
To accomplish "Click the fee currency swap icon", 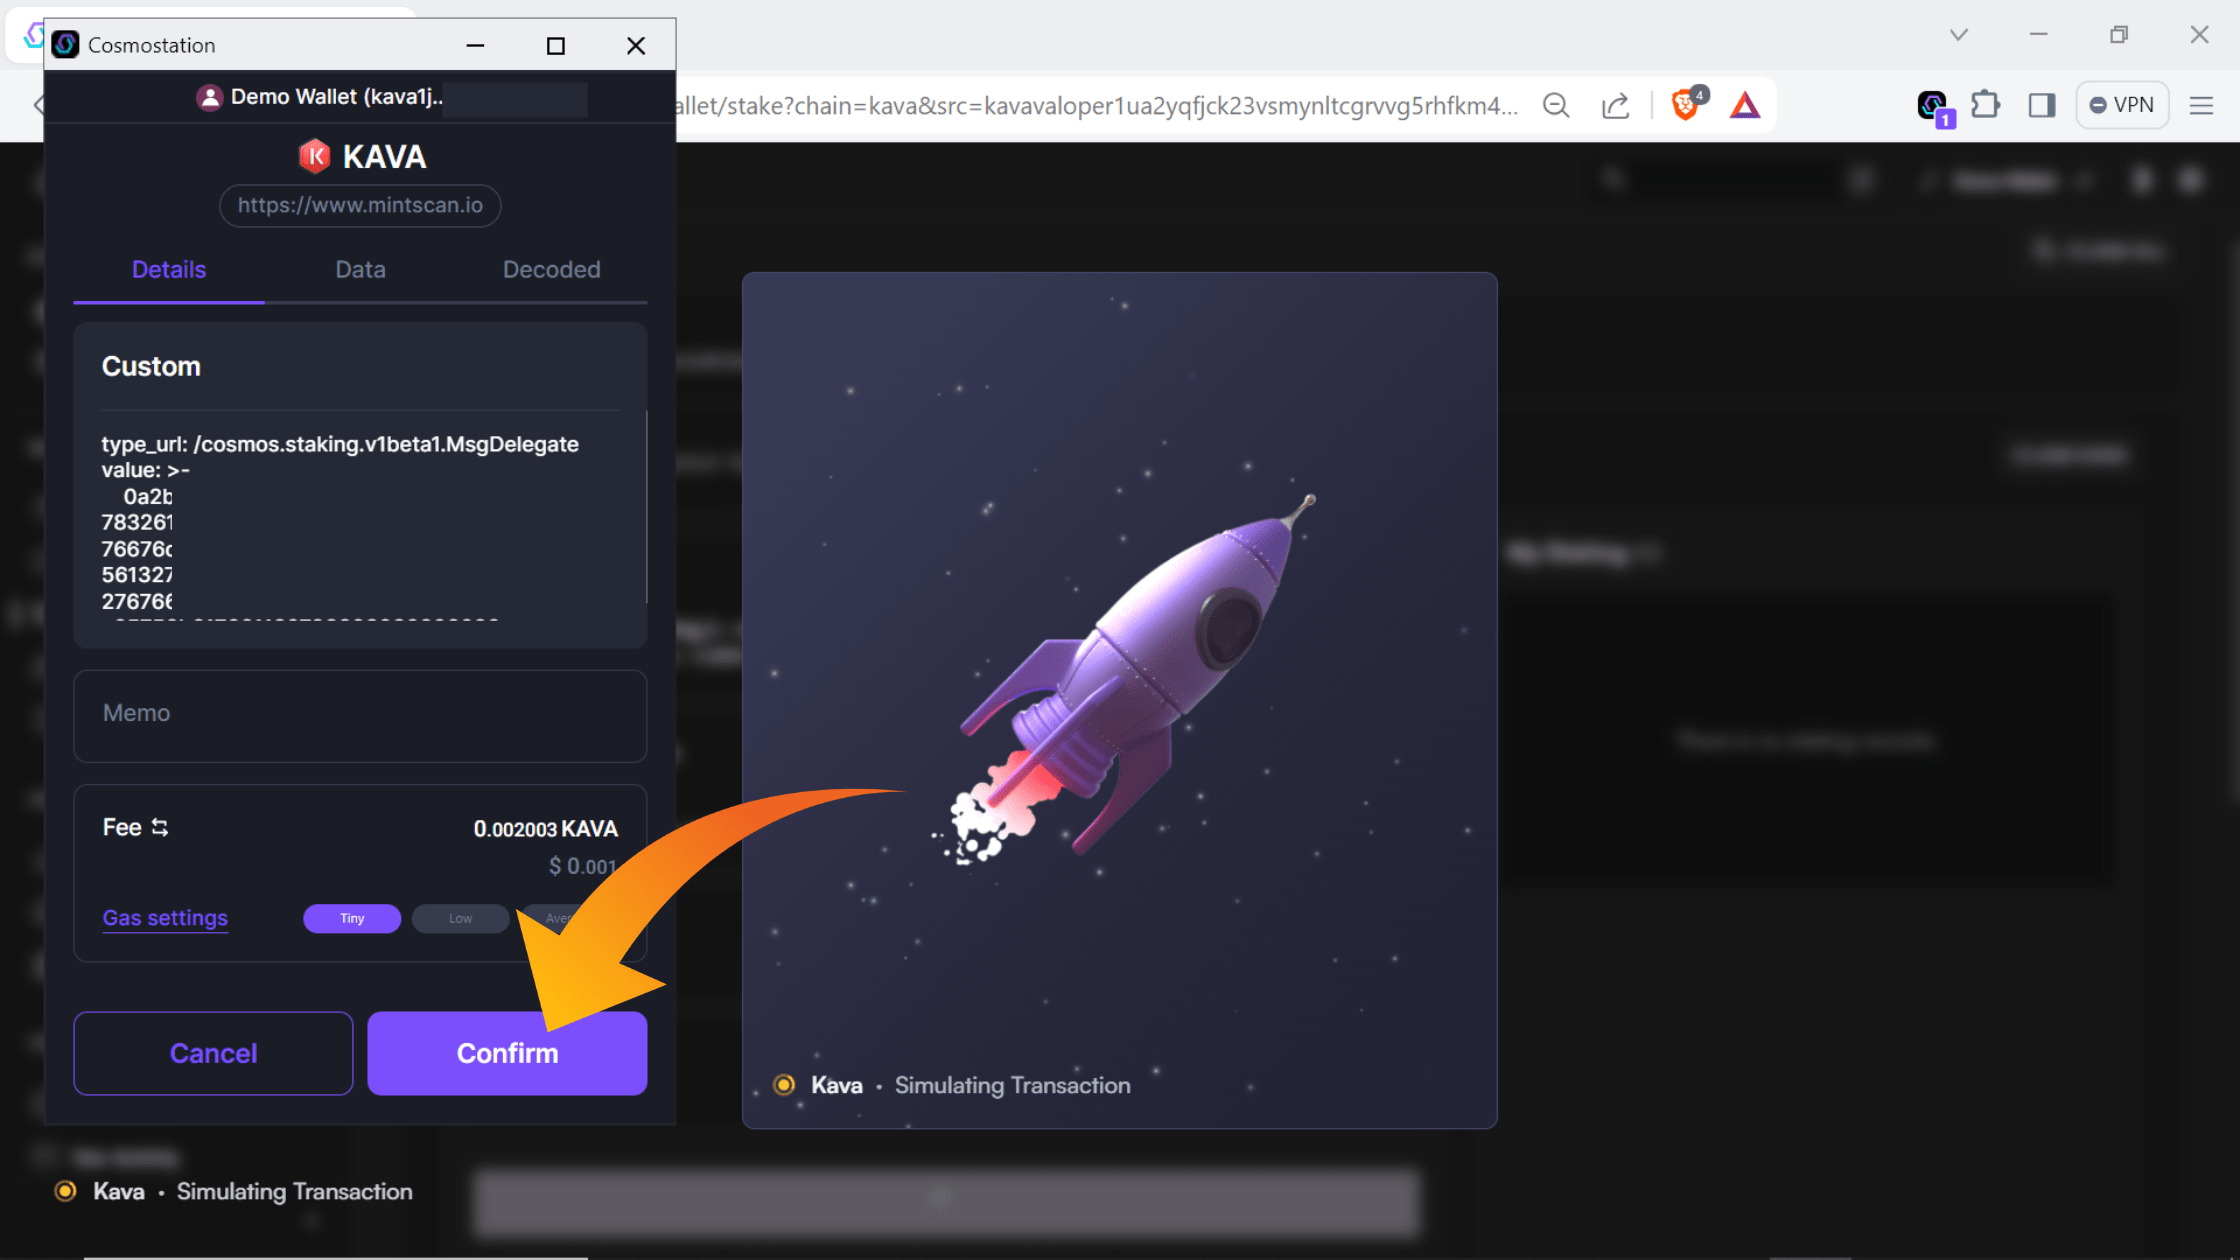I will 160,827.
